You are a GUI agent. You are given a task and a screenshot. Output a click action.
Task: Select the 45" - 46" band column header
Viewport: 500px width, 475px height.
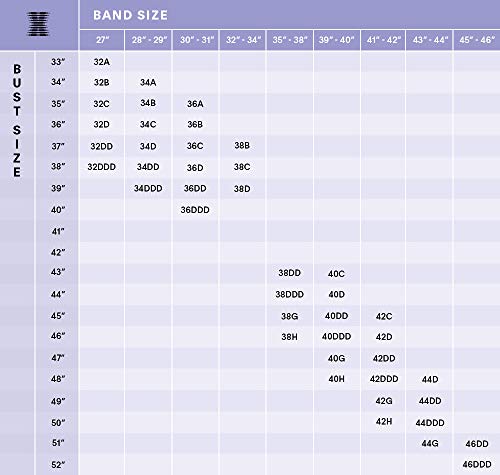[x=477, y=40]
